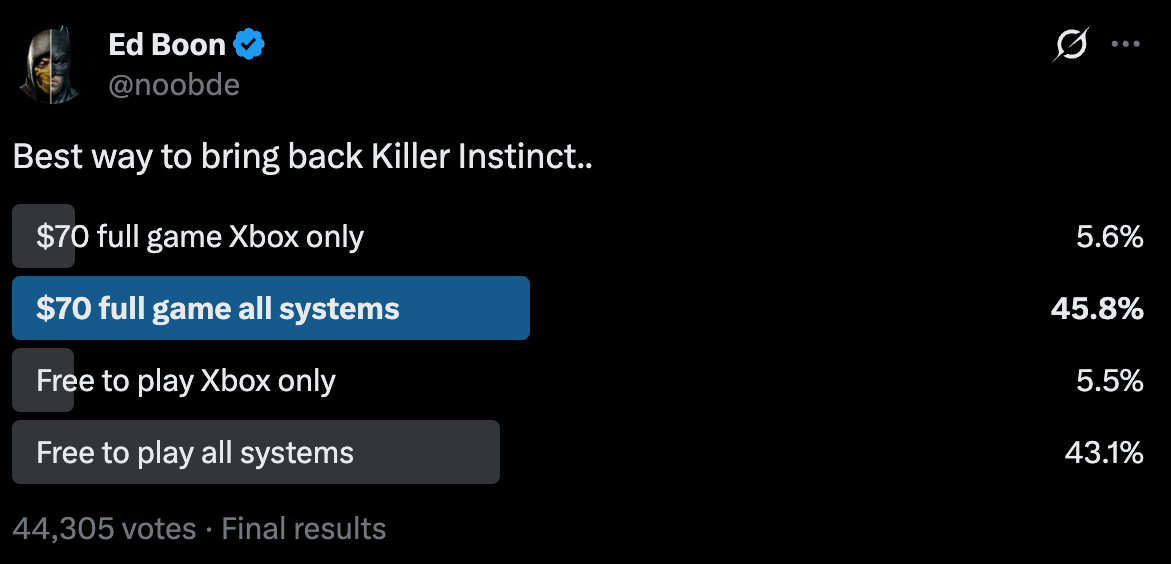Select the "$70 full game all systems" option
The image size is (1171, 564).
point(218,309)
